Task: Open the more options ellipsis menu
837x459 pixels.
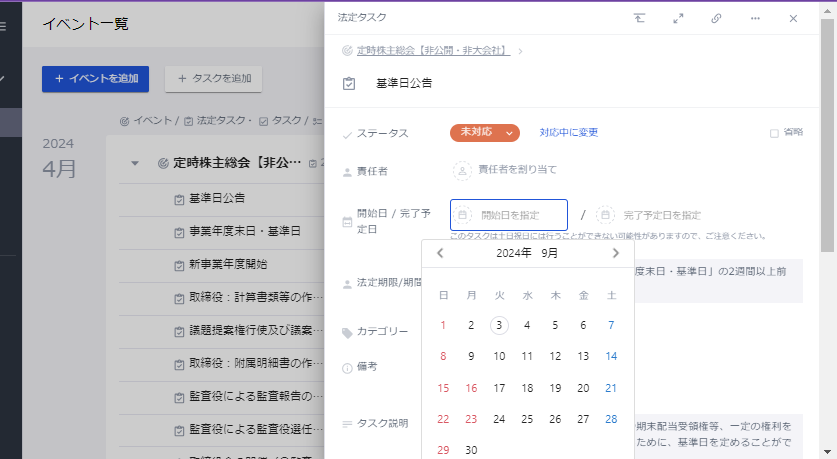Action: point(755,18)
